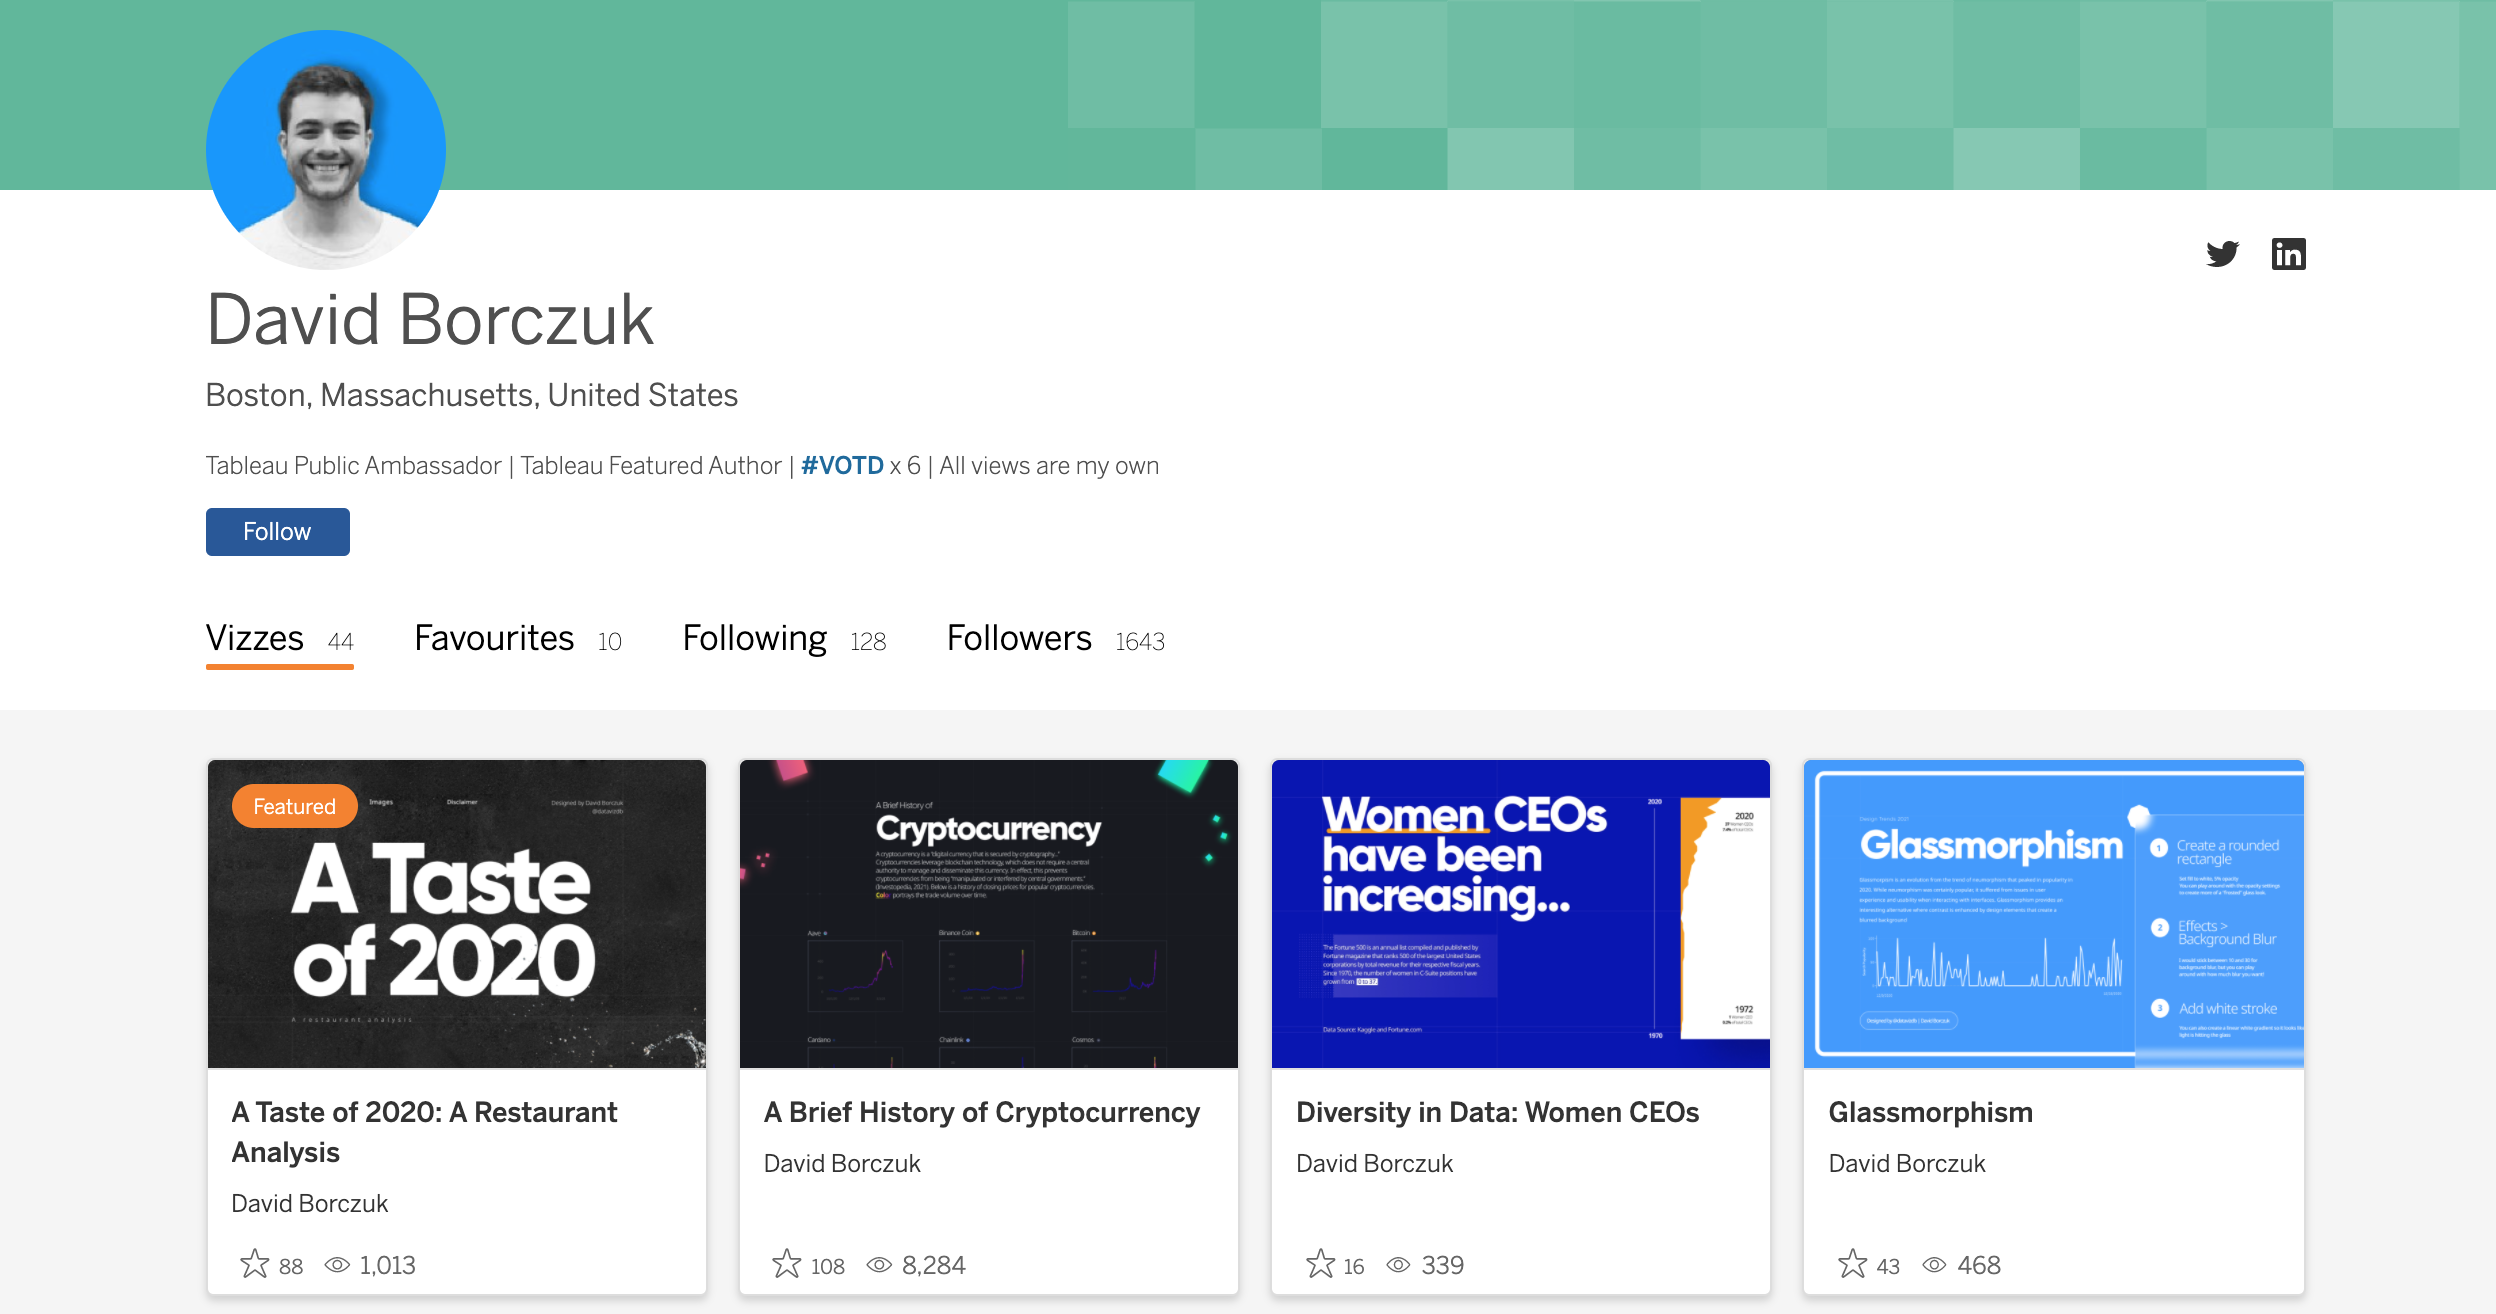Open A Taste of 2020 thumbnail
The image size is (2496, 1314).
point(457,914)
